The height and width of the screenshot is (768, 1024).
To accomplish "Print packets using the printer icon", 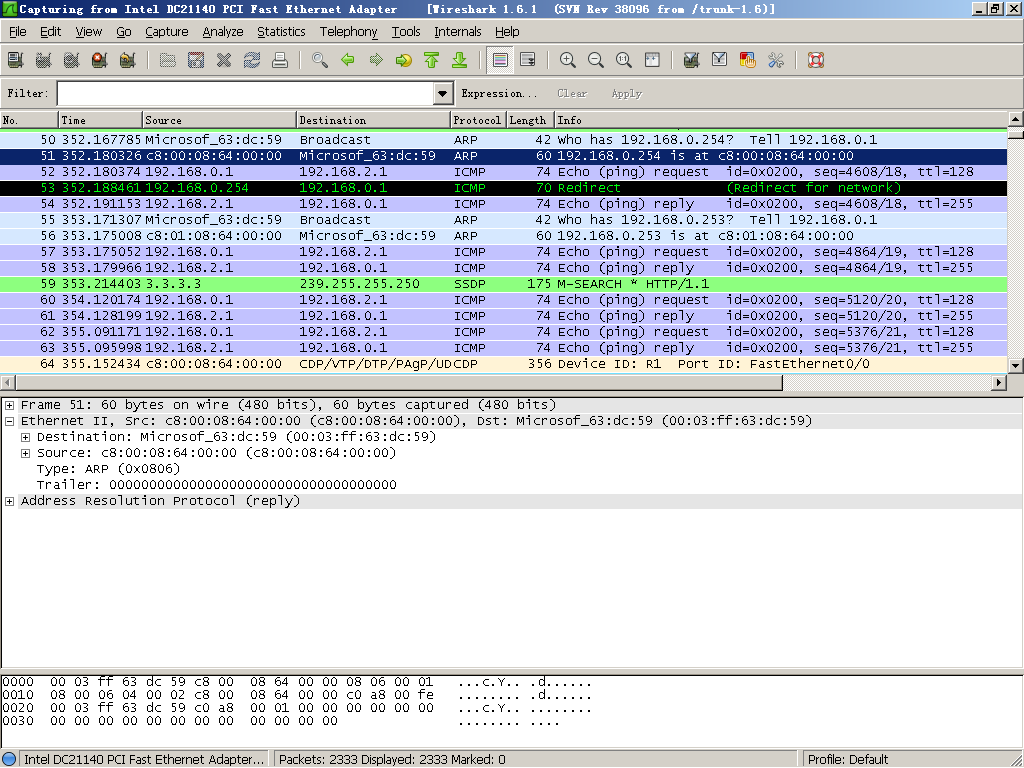I will point(280,60).
